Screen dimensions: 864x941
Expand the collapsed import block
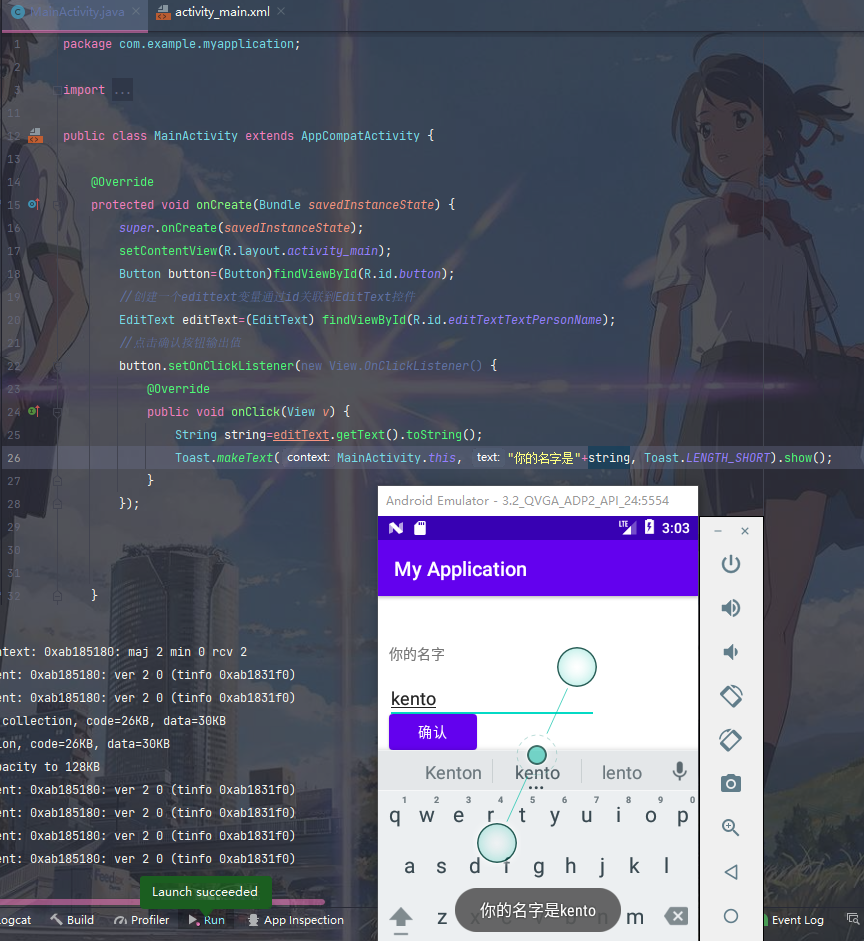pyautogui.click(x=57, y=90)
